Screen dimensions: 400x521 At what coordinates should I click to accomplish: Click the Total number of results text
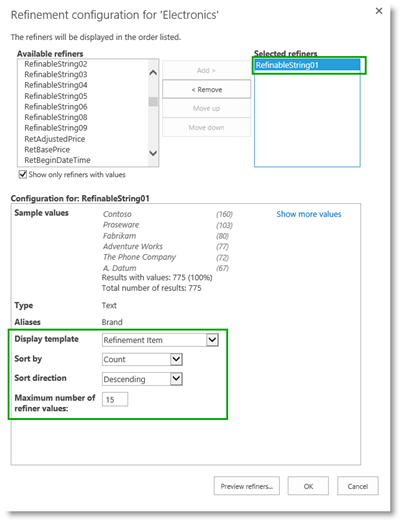151,288
